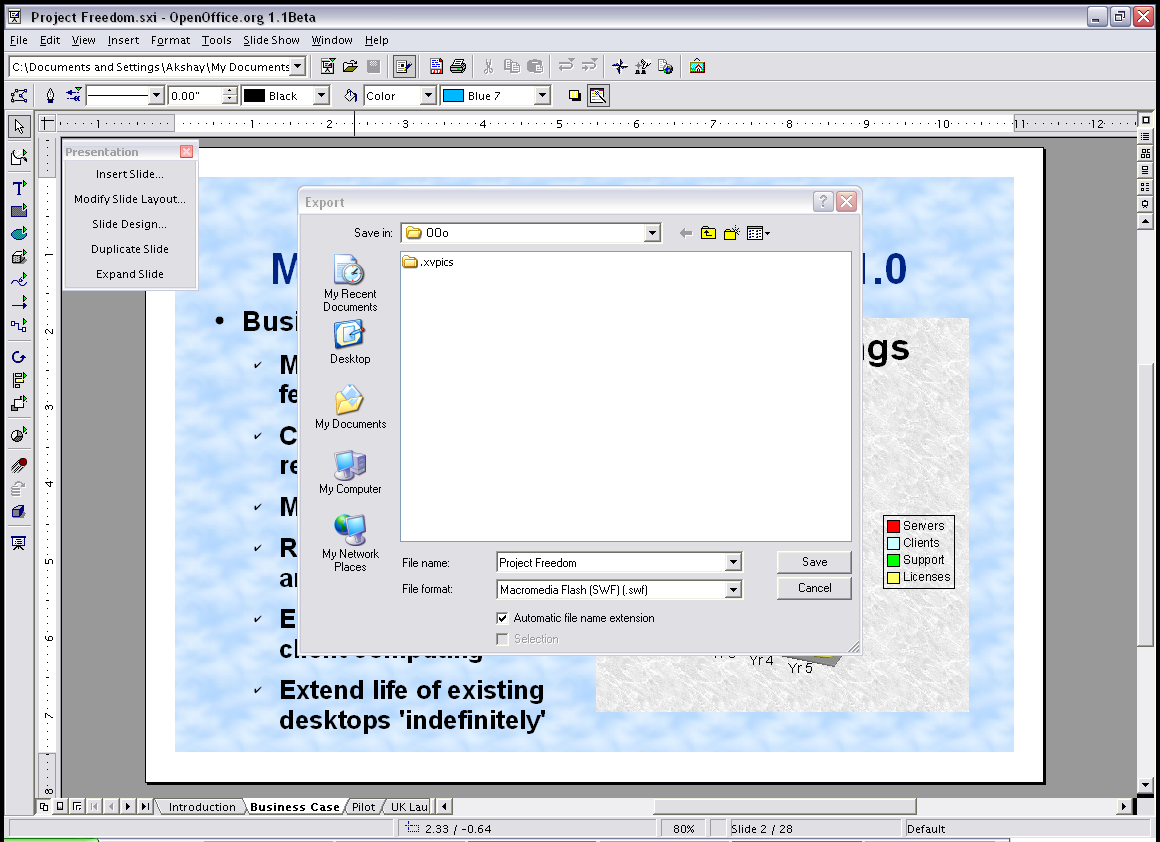Switch to the Pilot slide tab
1160x842 pixels.
point(363,807)
